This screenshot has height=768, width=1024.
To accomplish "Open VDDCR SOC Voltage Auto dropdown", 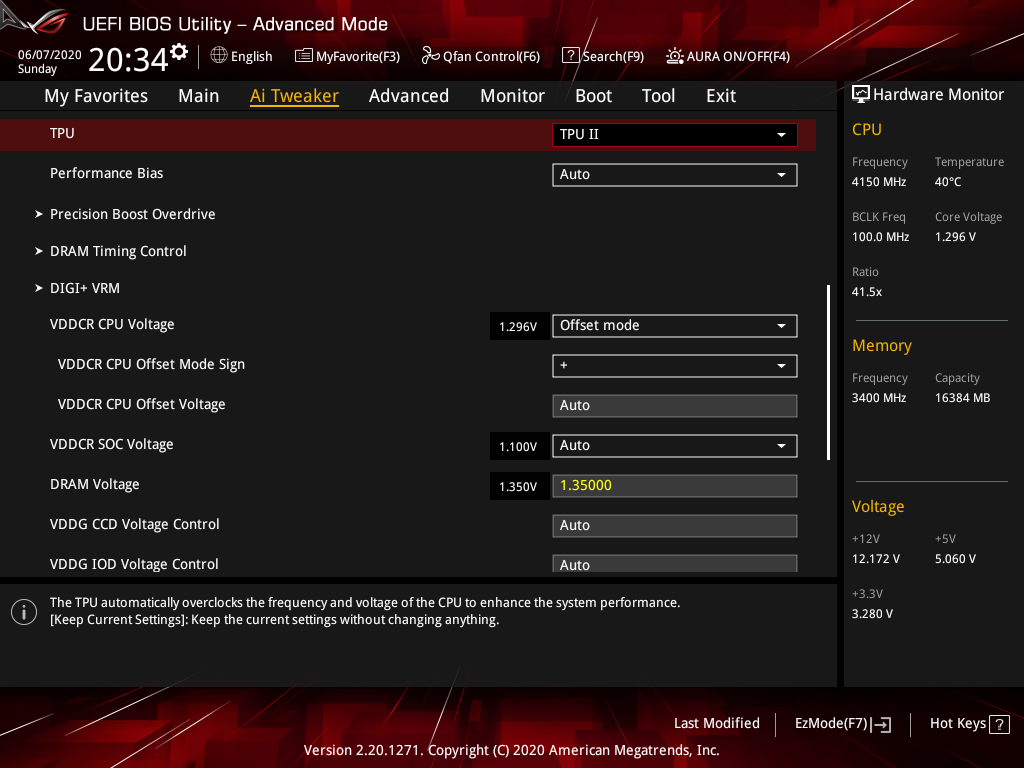I will (x=675, y=445).
